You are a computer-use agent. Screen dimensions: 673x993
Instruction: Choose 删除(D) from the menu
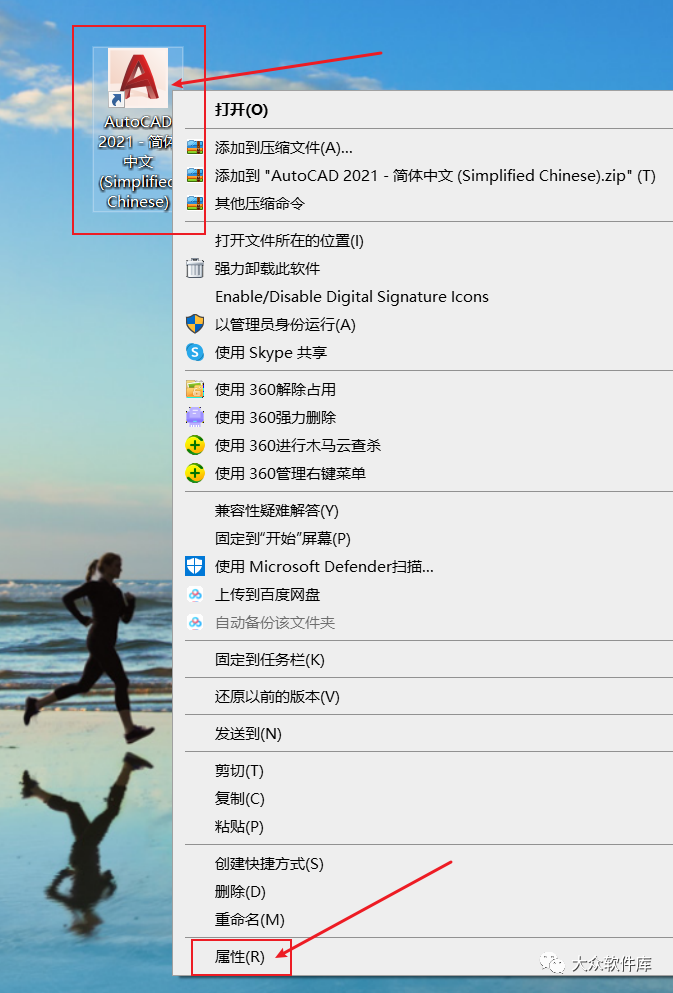[x=240, y=892]
